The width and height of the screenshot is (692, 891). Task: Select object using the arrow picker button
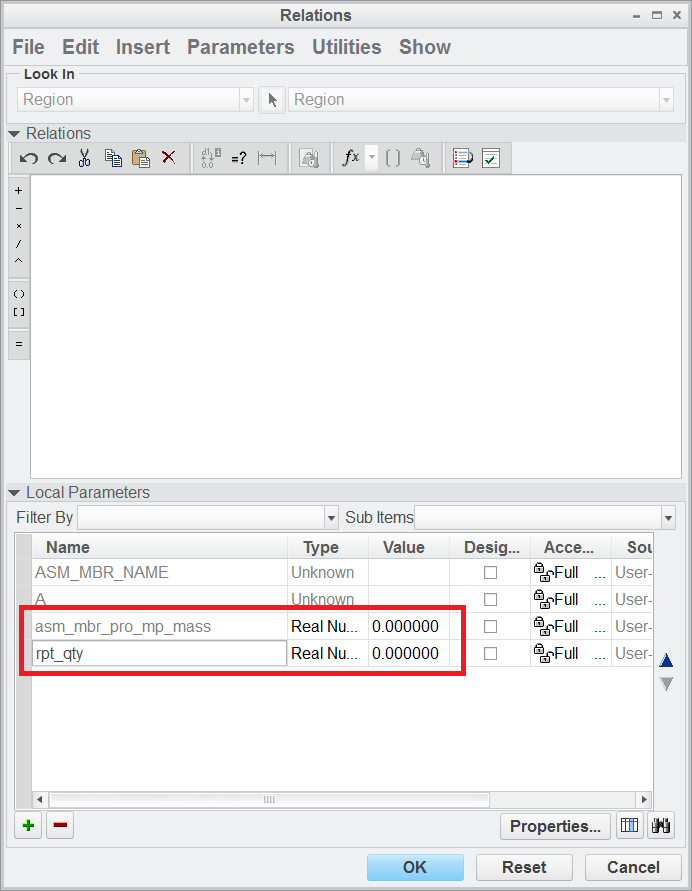point(272,100)
